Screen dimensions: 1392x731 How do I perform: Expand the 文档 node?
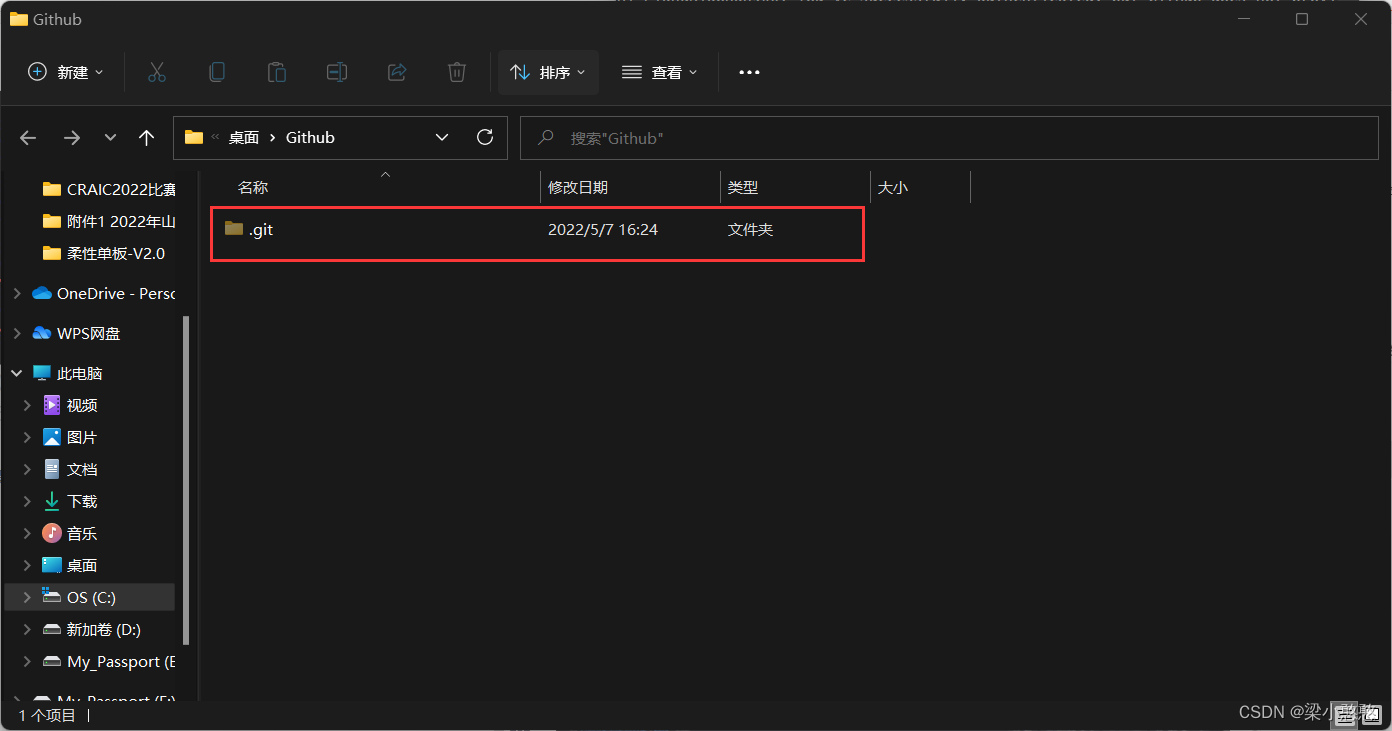point(27,469)
